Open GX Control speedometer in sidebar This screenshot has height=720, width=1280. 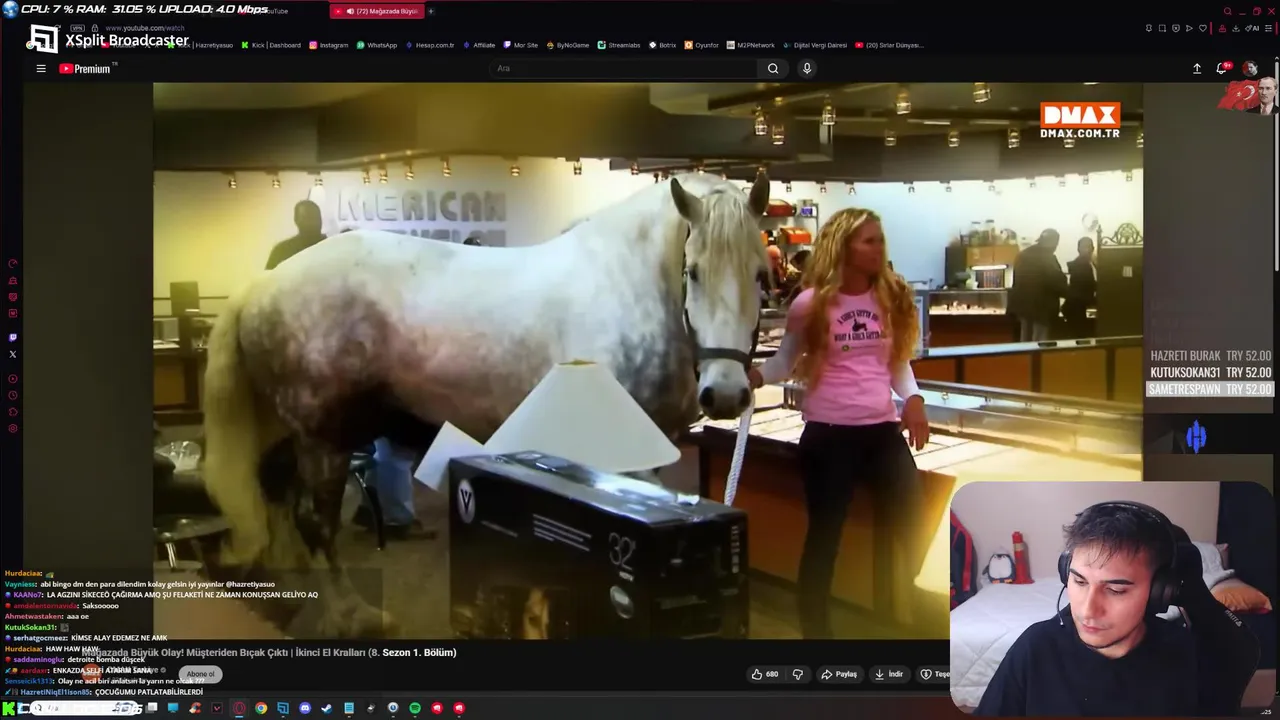point(13,264)
